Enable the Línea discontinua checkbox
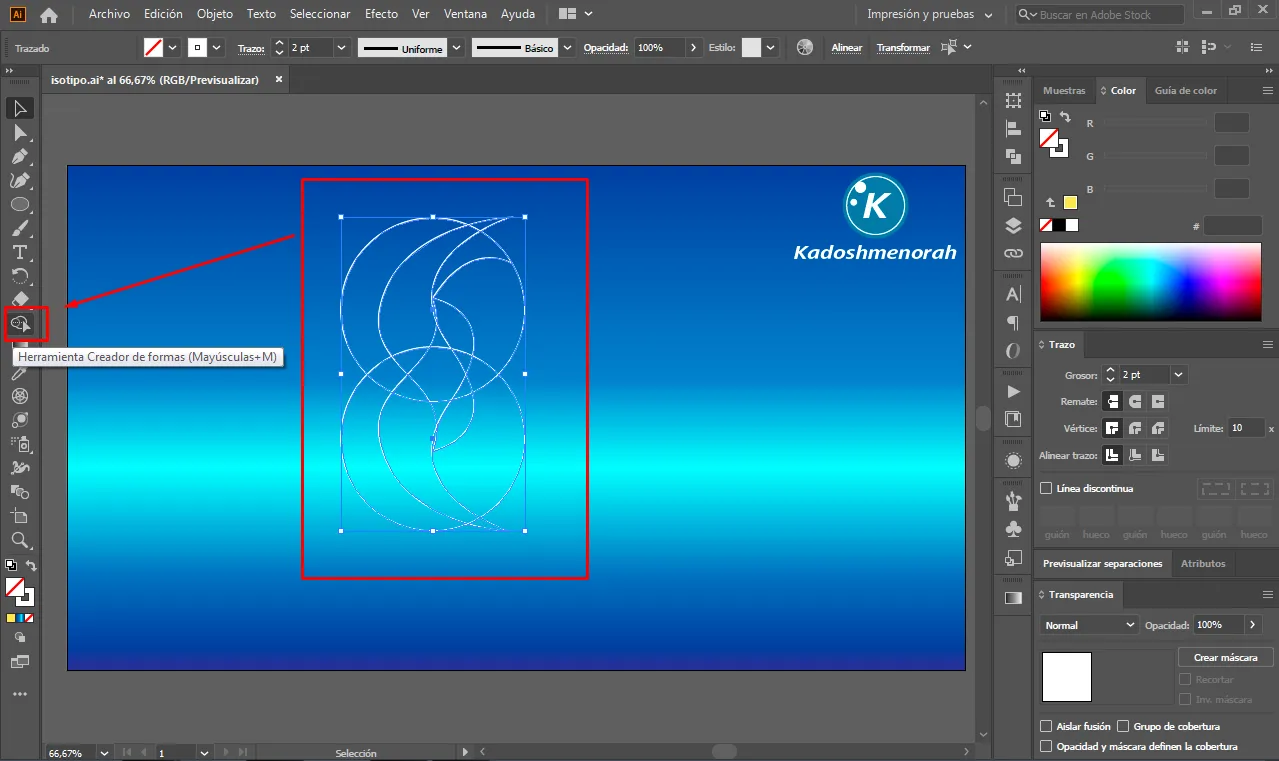The image size is (1279, 761). (1046, 488)
